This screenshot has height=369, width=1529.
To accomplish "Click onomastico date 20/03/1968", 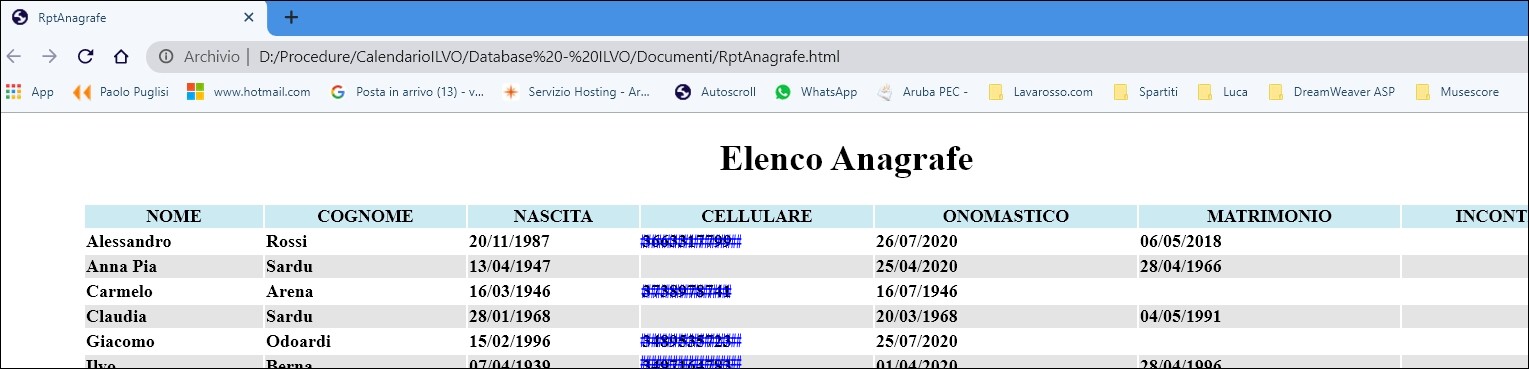I will click(x=917, y=316).
